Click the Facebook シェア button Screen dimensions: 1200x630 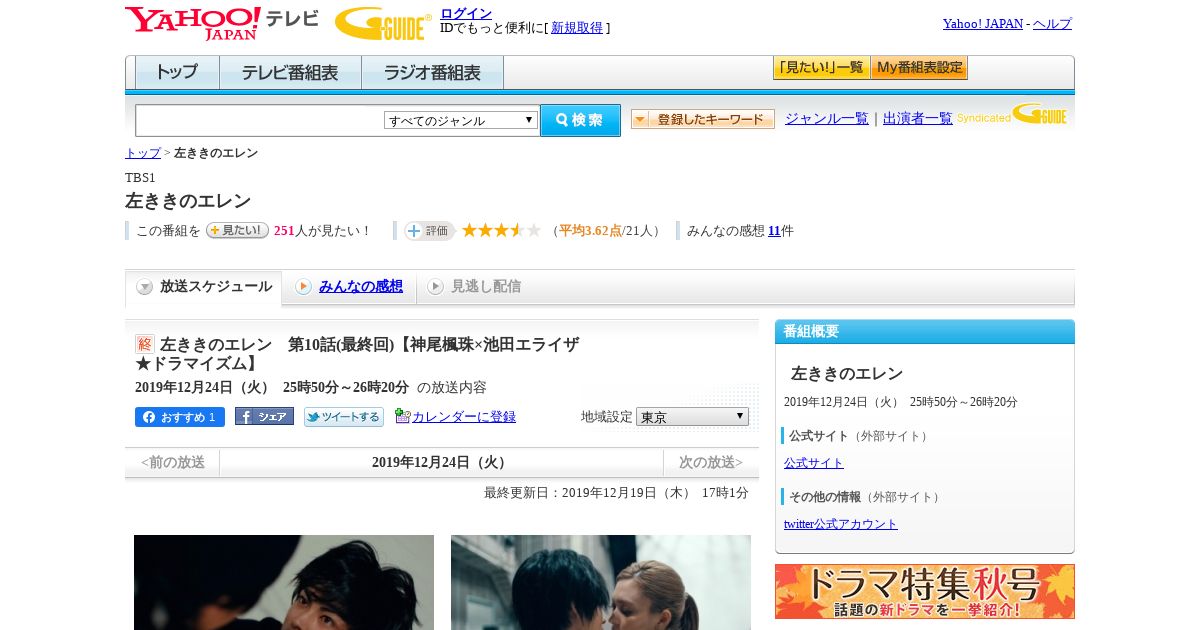[x=264, y=417]
